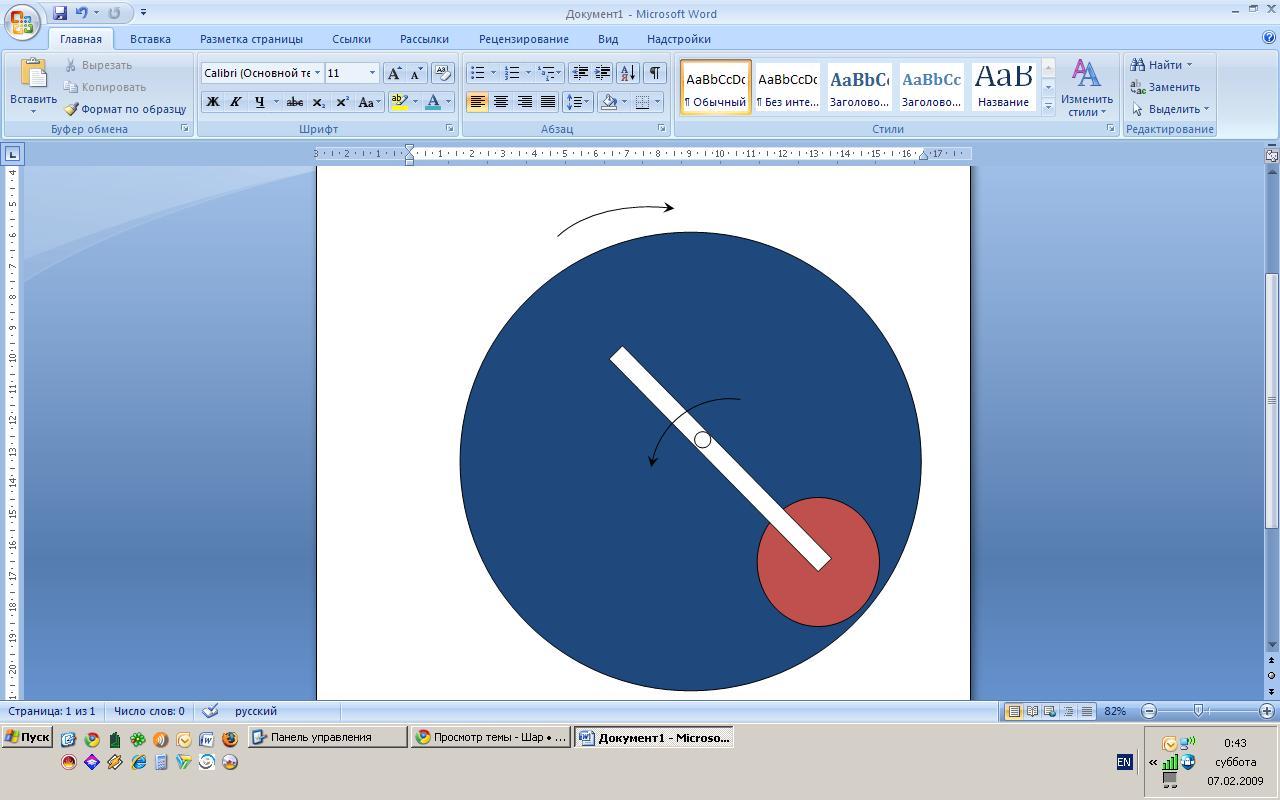Open the Calibri font name dropdown
Screen dimensions: 1280x800
(317, 73)
